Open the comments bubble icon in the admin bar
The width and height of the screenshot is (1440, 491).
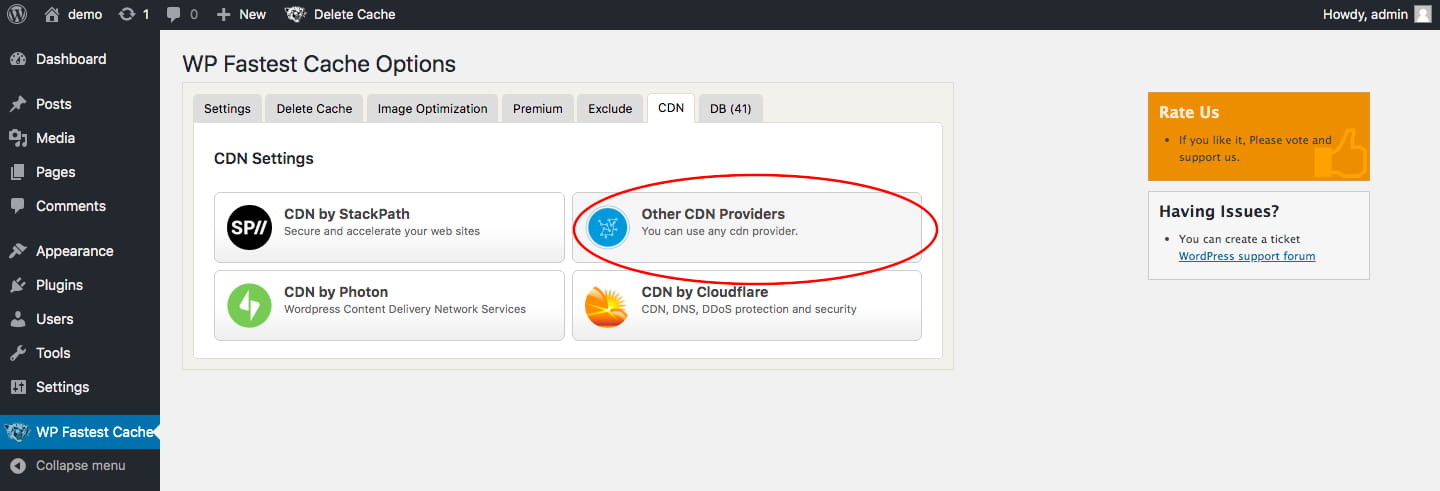[174, 14]
